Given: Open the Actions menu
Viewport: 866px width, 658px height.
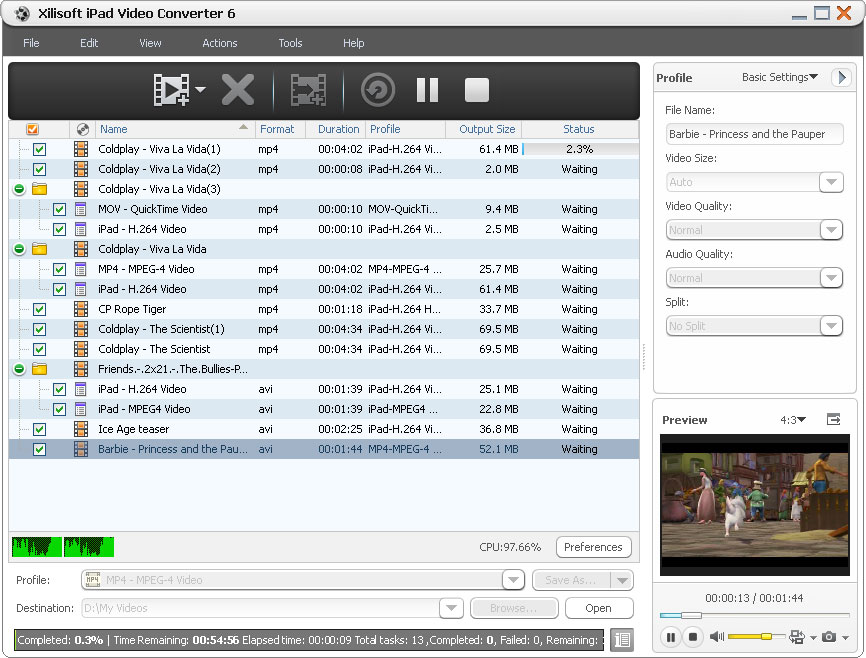Looking at the screenshot, I should click(220, 43).
